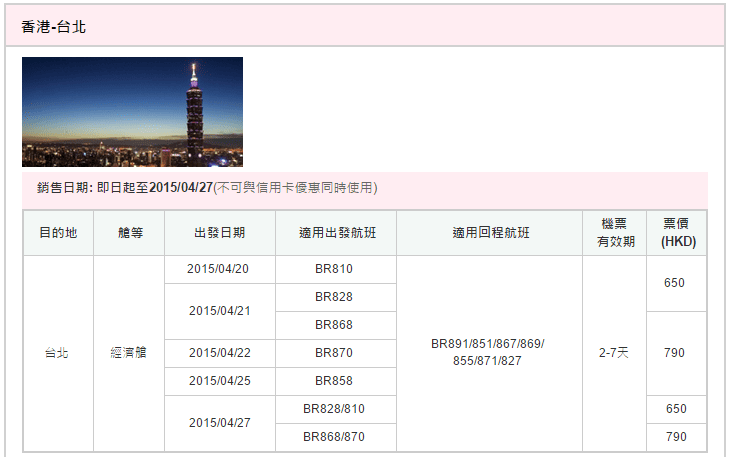Click the 目的地 column header
Image resolution: width=731 pixels, height=457 pixels.
tap(58, 233)
